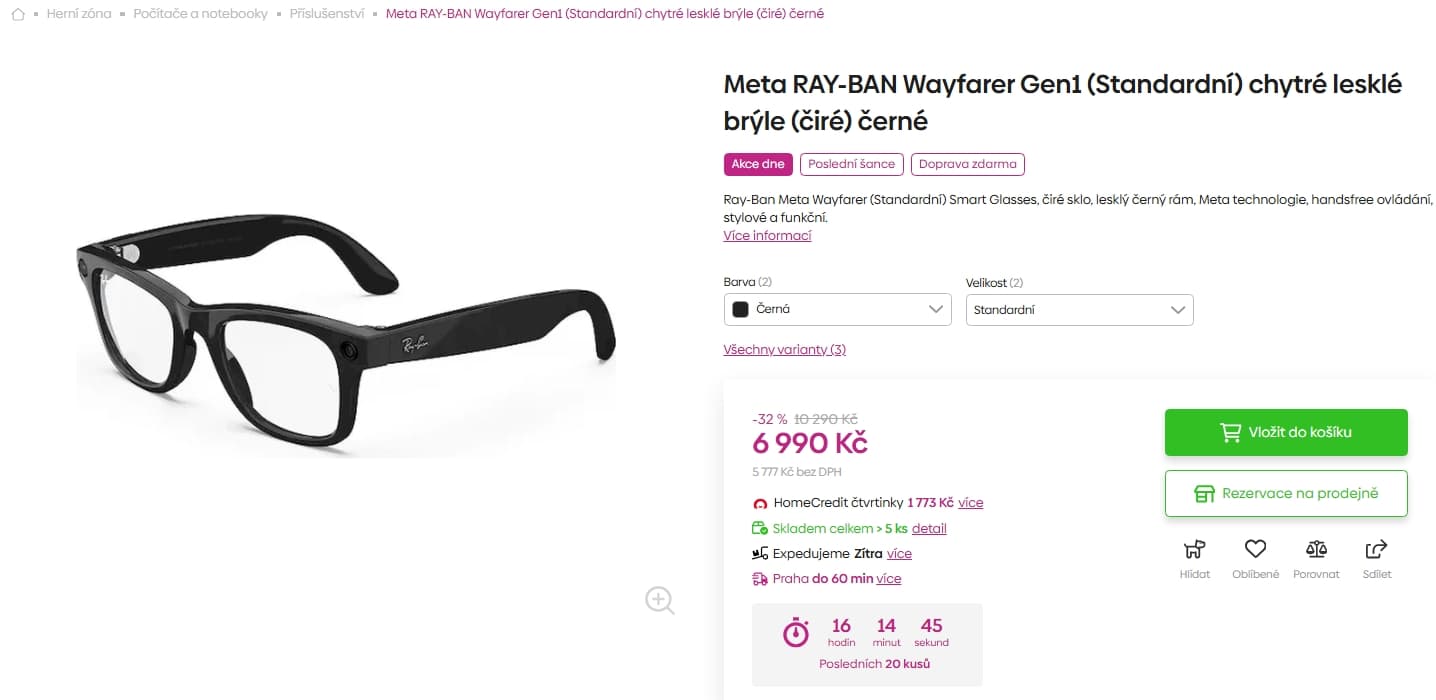Expand Všechny varianty (3) list
The height and width of the screenshot is (700, 1436).
tap(784, 349)
